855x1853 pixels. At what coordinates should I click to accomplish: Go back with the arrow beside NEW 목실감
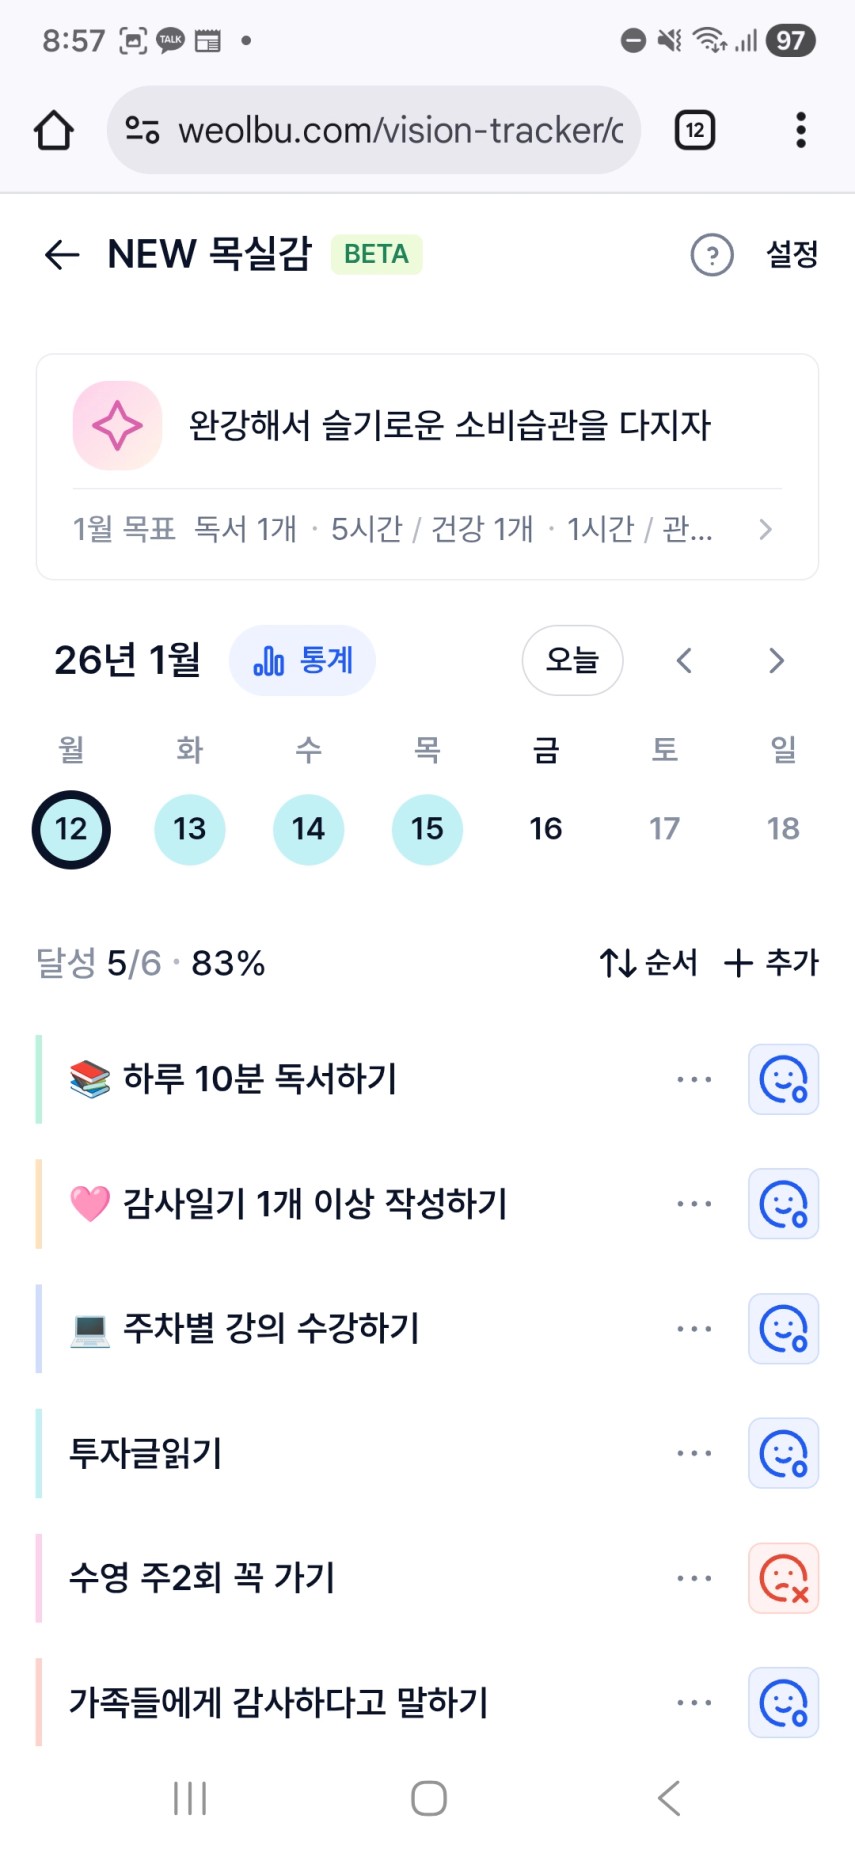62,255
